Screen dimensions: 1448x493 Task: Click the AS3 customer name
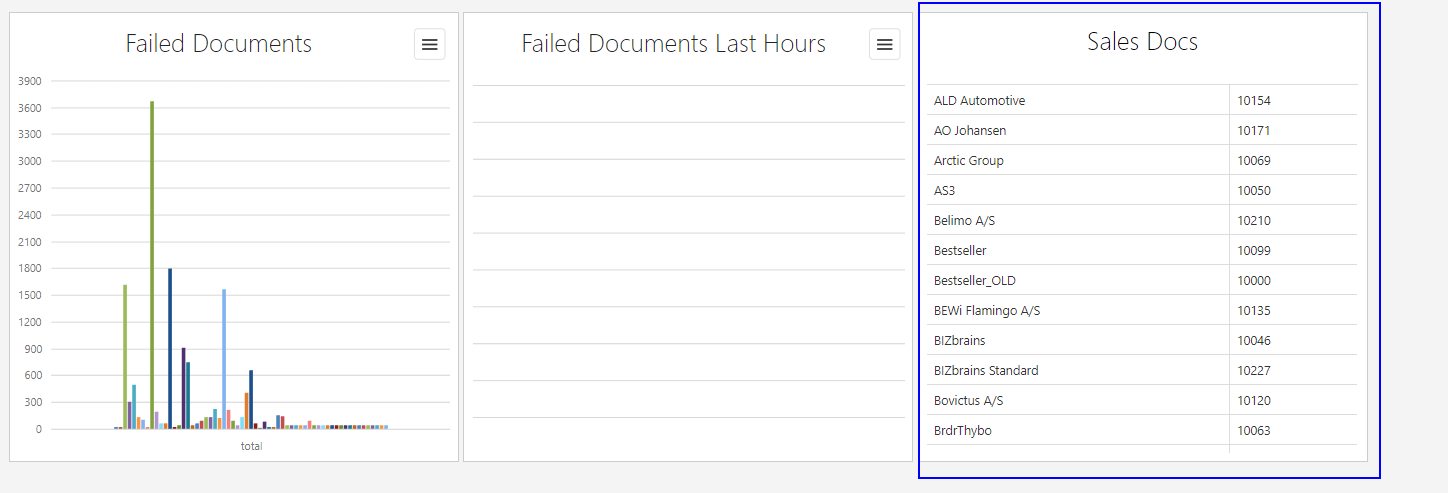[x=946, y=191]
